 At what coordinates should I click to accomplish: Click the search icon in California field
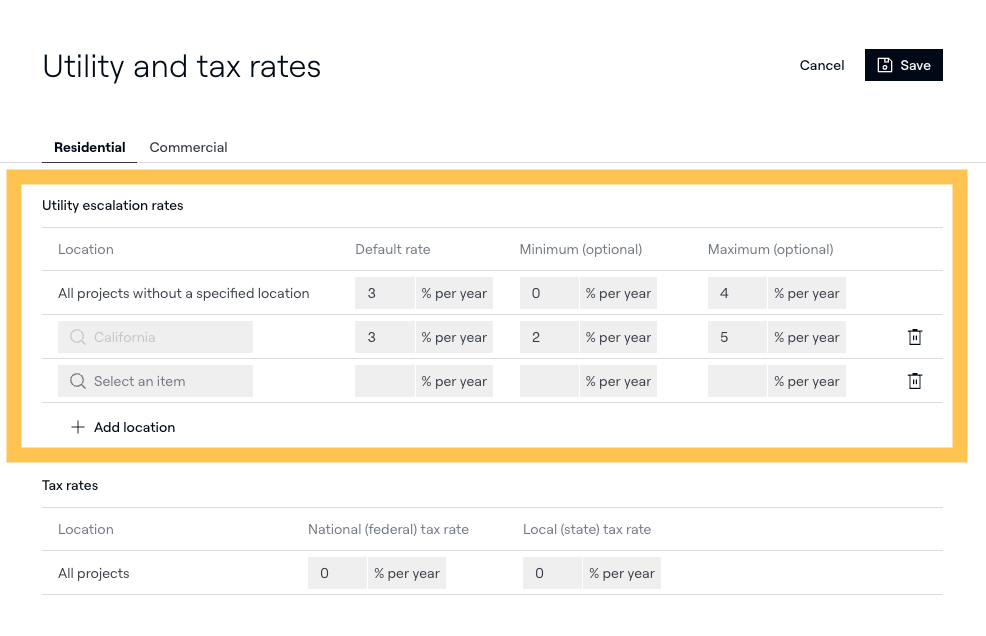78,337
